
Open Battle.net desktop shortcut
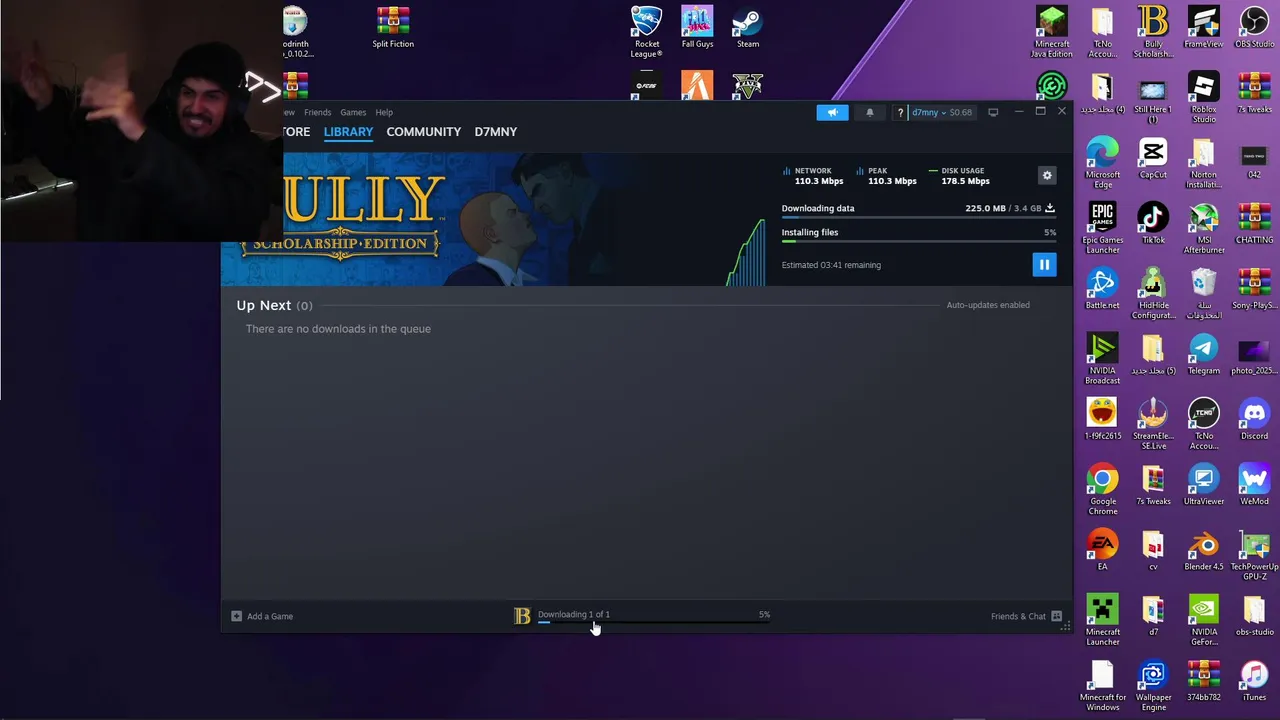(1102, 288)
